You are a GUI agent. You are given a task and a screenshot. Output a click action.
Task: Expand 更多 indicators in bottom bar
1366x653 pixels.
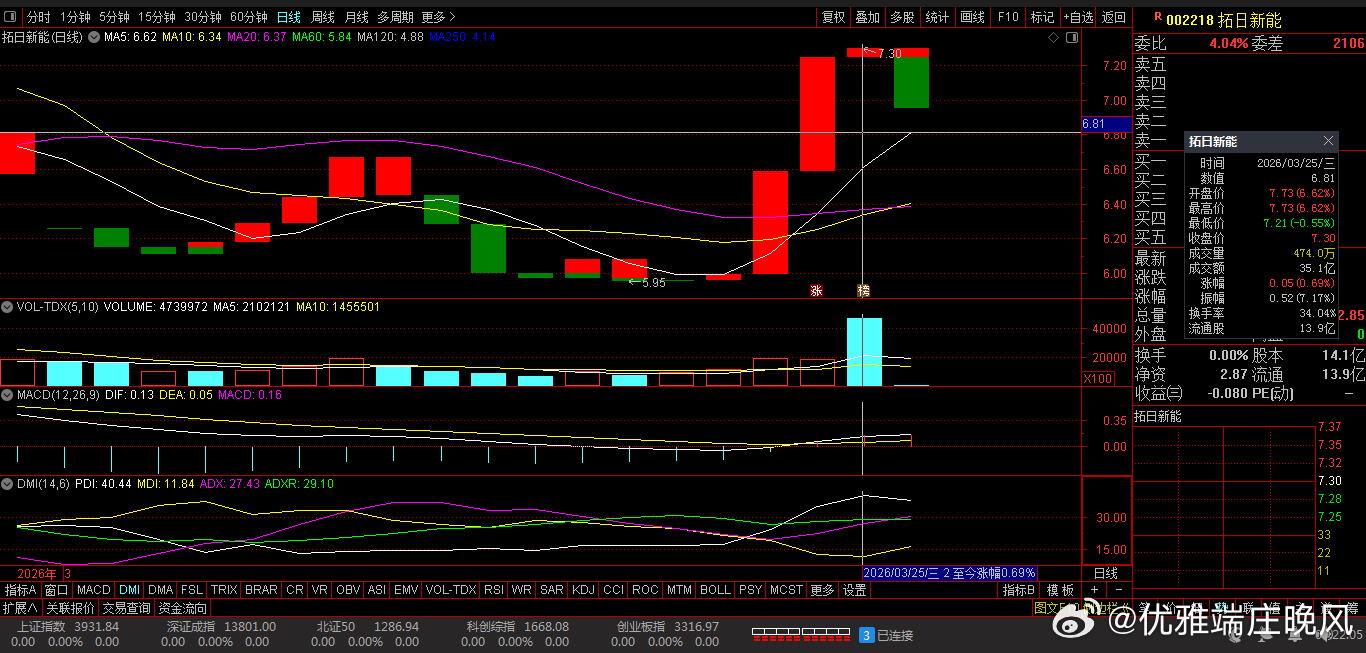pyautogui.click(x=822, y=590)
